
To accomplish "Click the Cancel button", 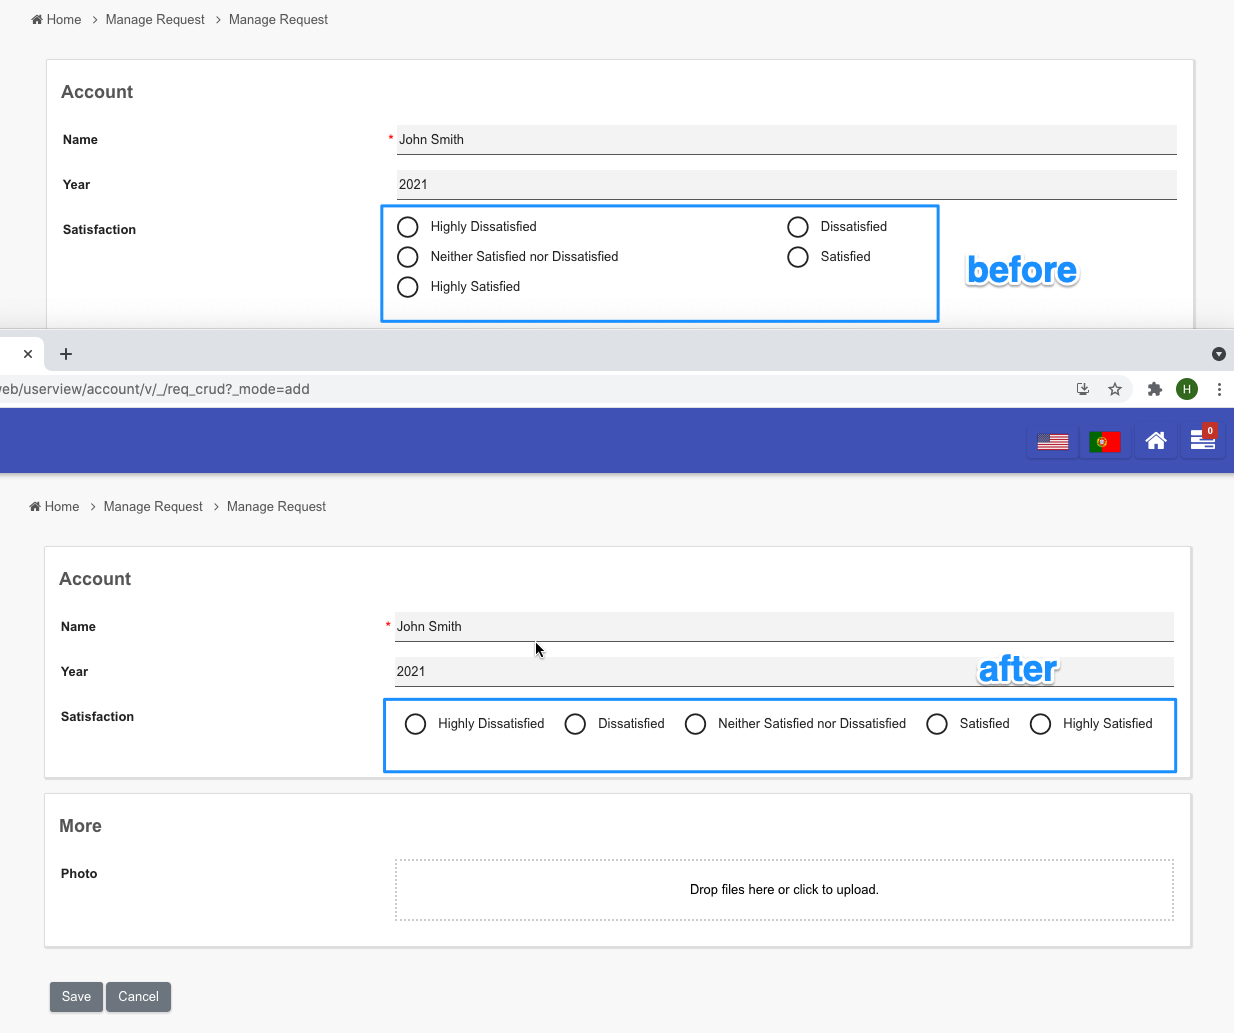I will coord(138,996).
